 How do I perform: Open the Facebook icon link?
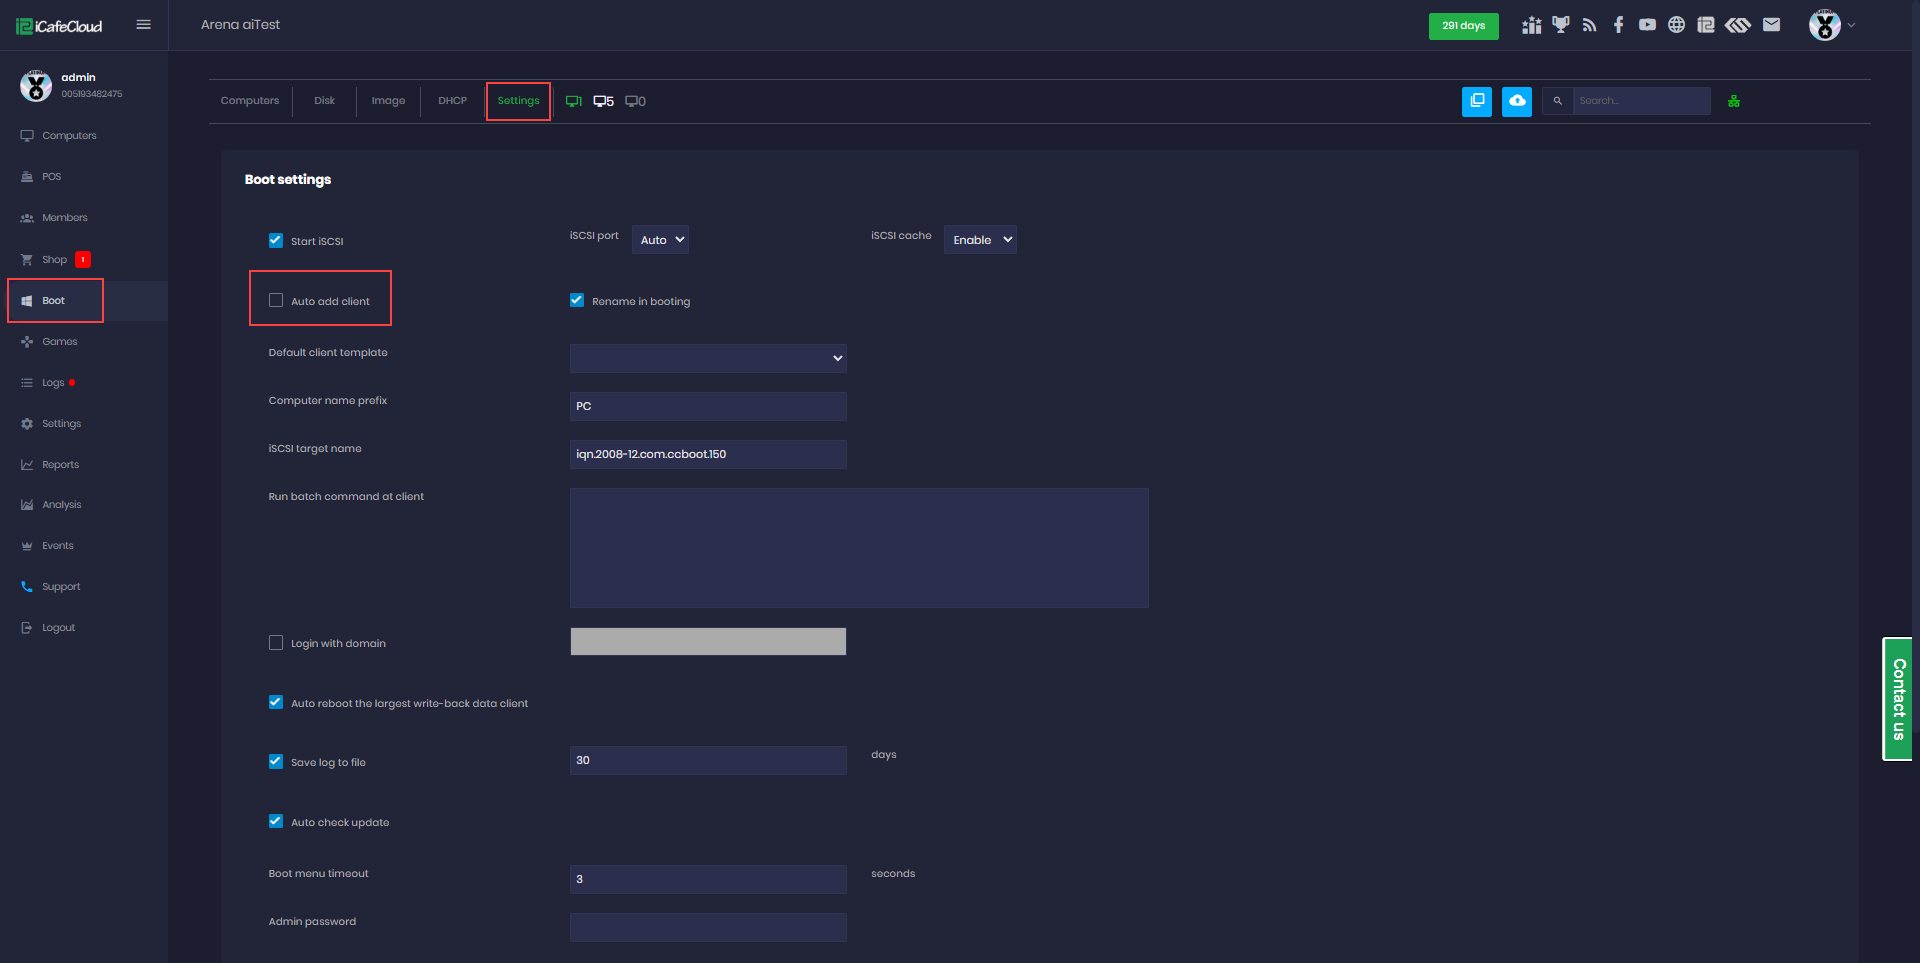point(1618,25)
